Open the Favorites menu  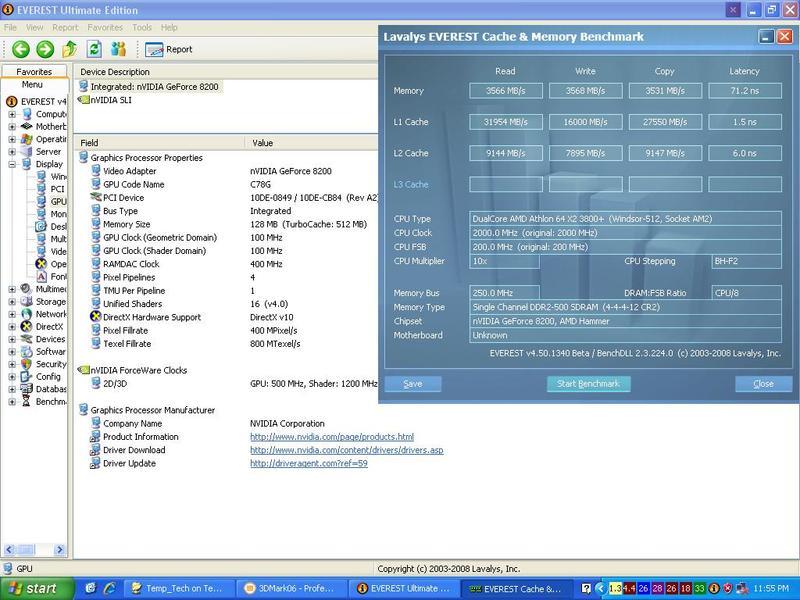105,28
